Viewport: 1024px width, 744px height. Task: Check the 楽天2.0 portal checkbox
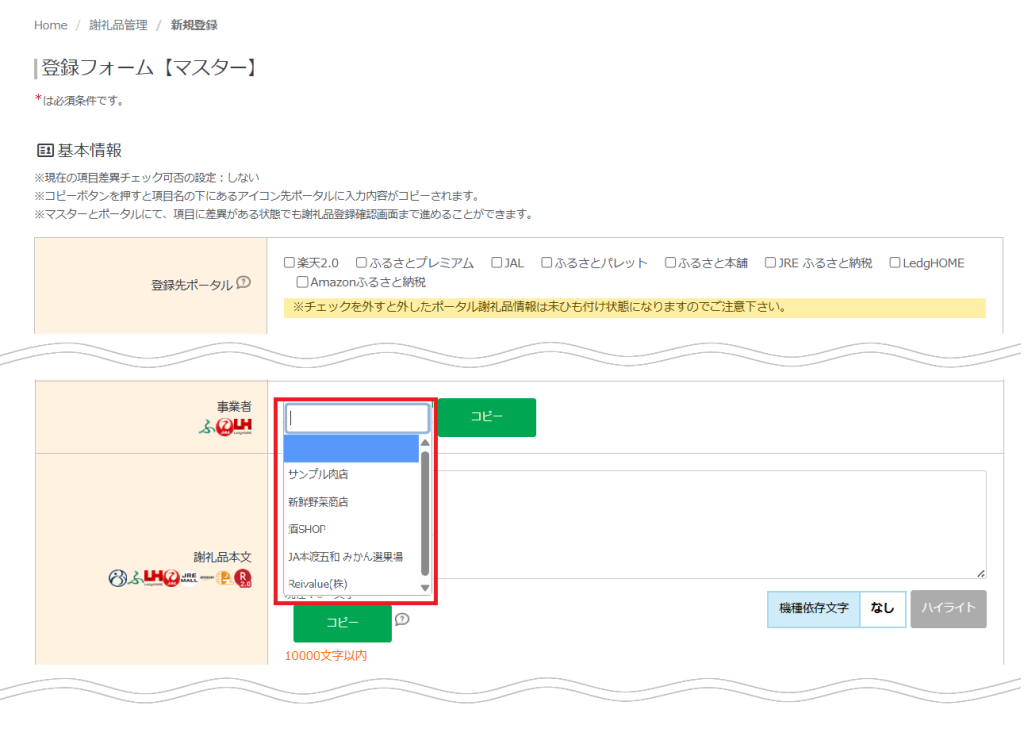(289, 263)
